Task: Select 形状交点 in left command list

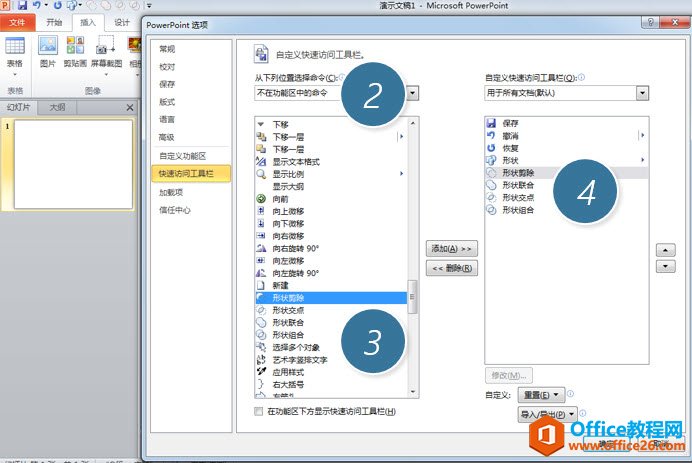Action: click(331, 310)
